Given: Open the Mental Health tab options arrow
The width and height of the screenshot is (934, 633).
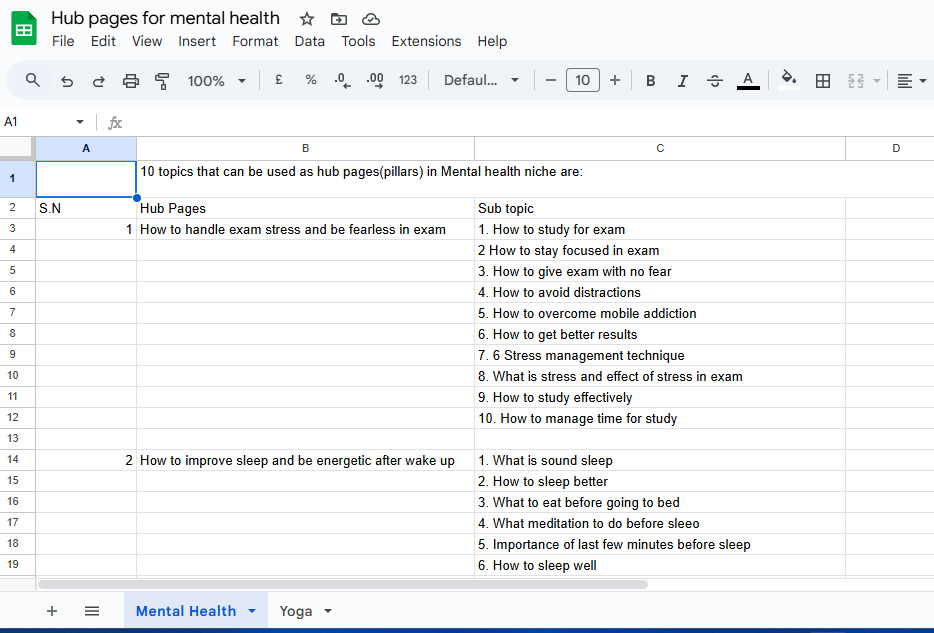Looking at the screenshot, I should [252, 611].
